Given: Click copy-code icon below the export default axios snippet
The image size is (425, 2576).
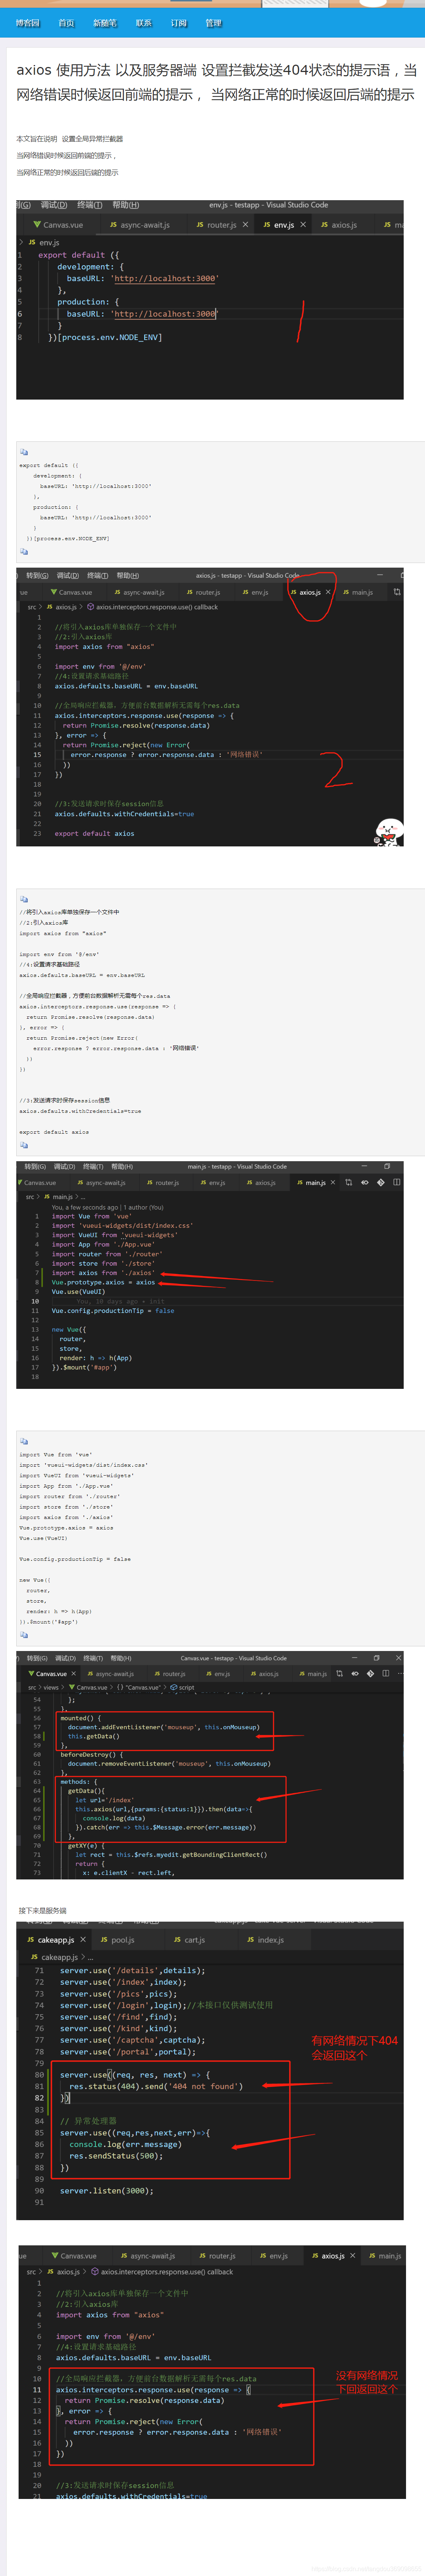Looking at the screenshot, I should point(24,1145).
